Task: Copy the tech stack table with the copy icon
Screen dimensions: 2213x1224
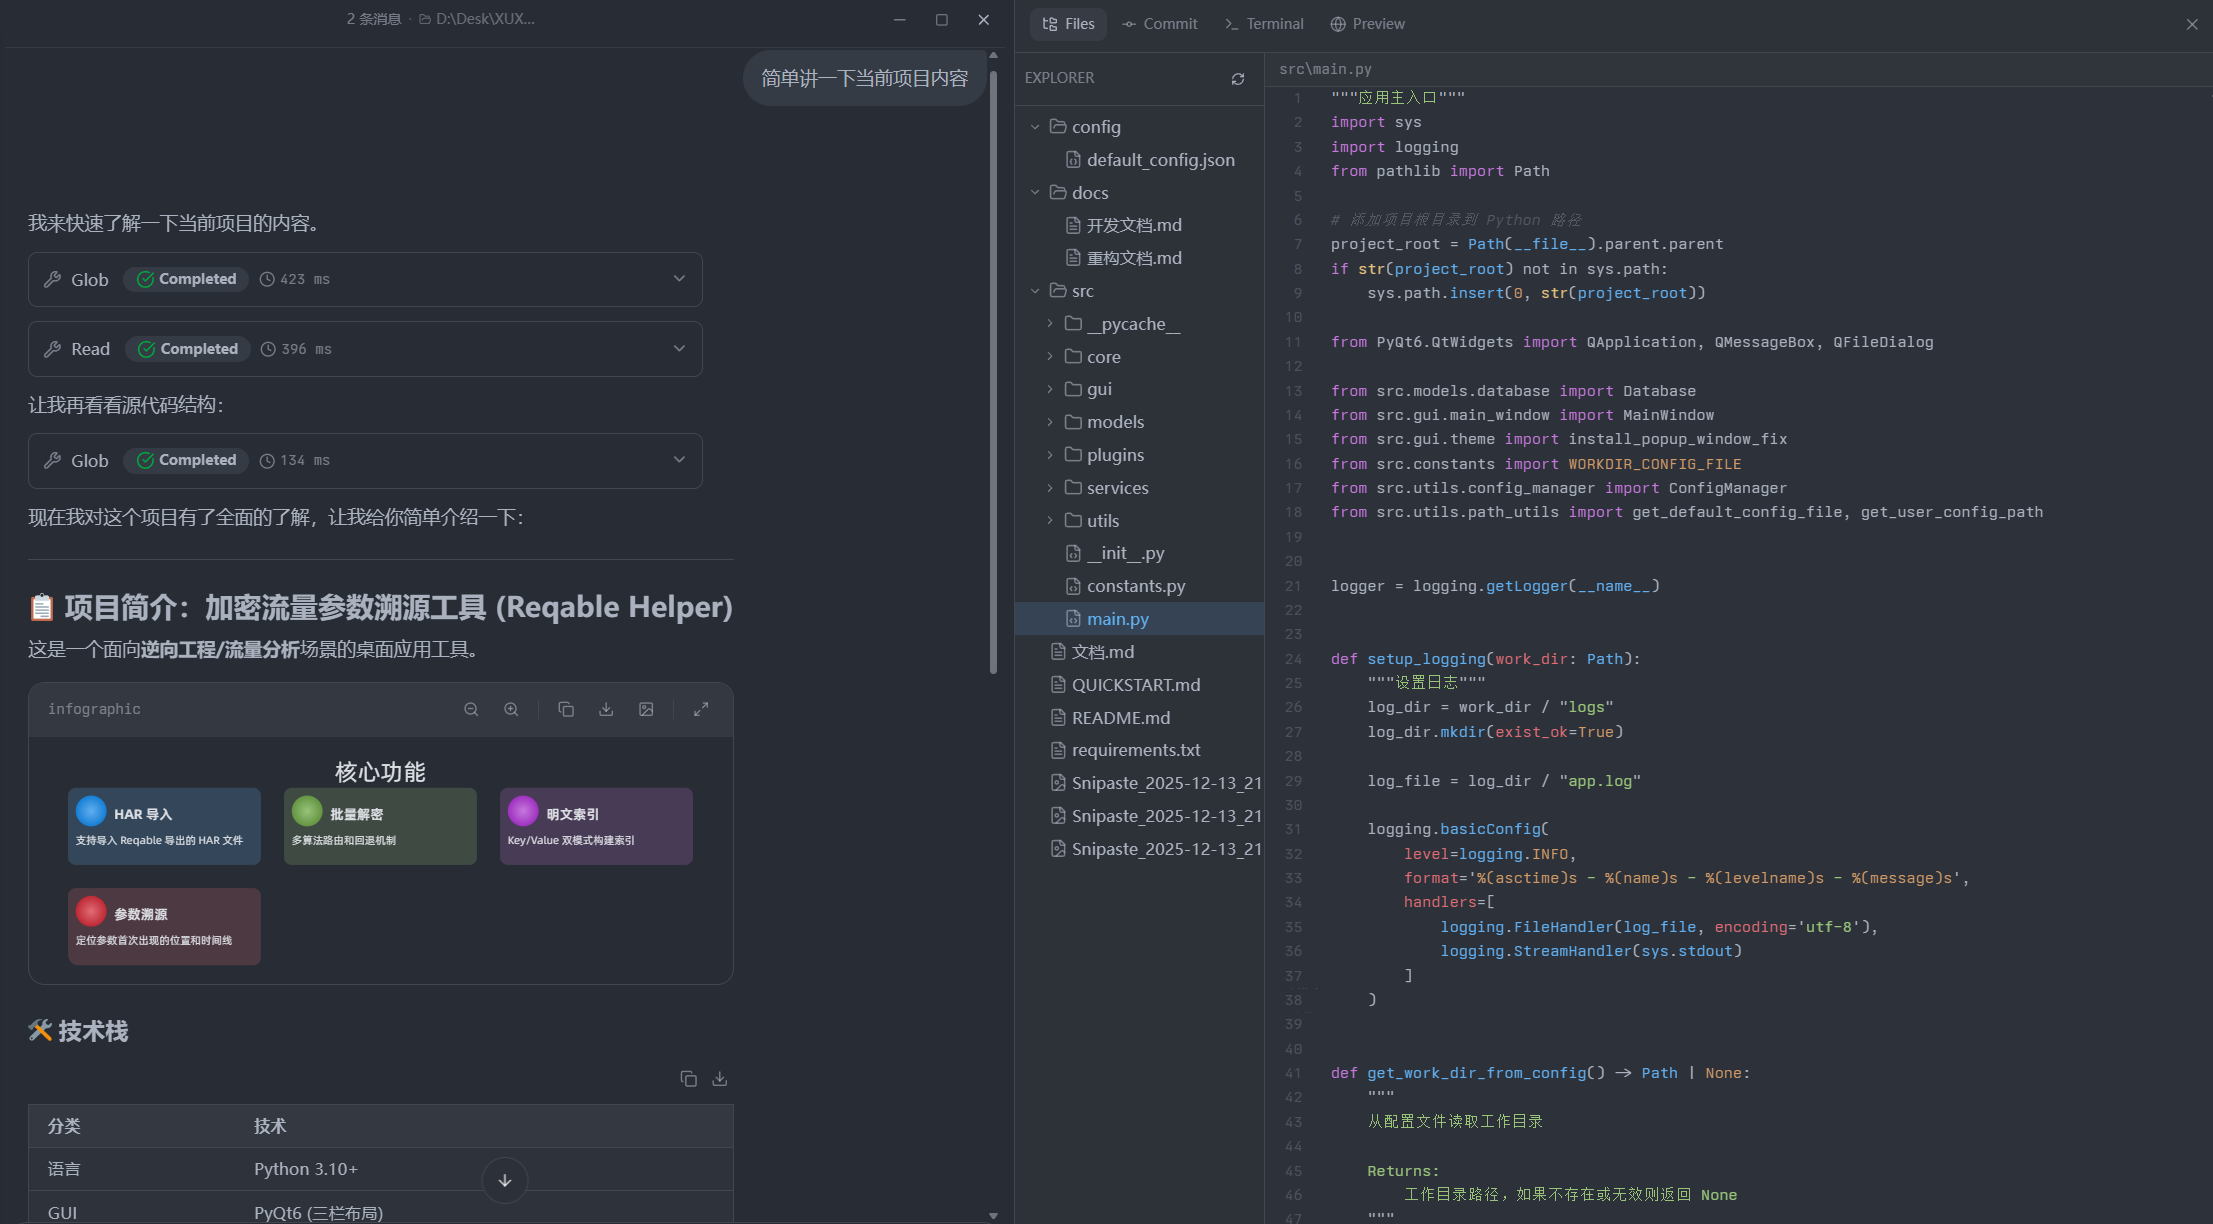Action: (x=688, y=1078)
